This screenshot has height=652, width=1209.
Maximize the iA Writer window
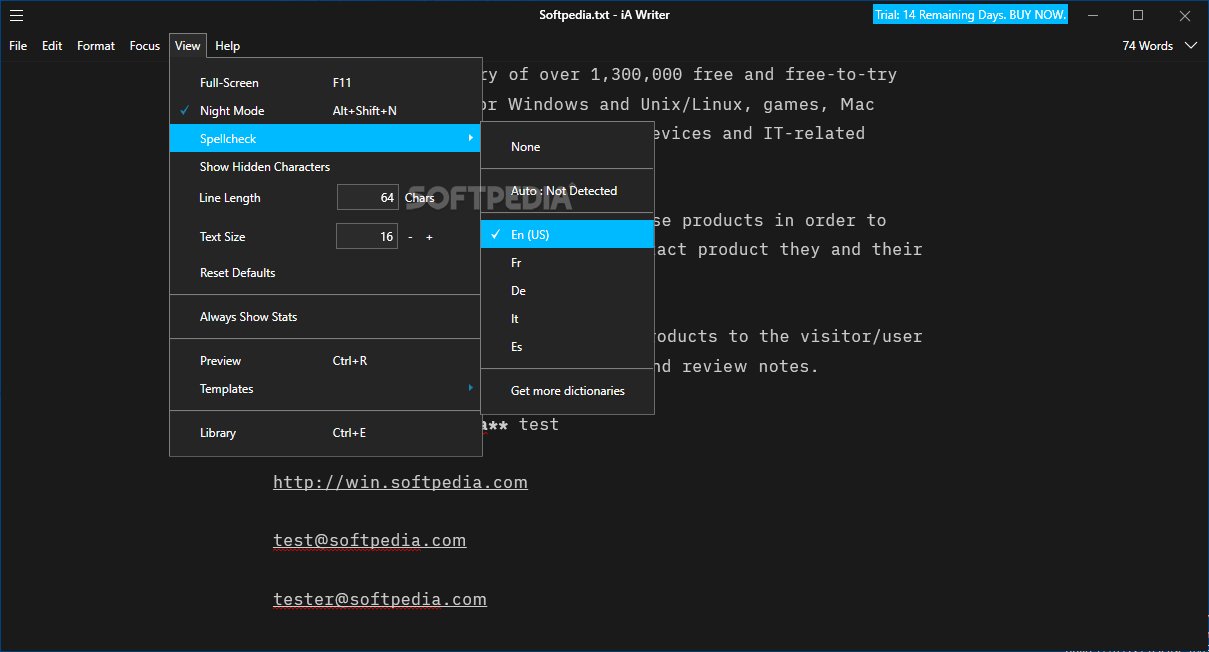(x=1138, y=15)
